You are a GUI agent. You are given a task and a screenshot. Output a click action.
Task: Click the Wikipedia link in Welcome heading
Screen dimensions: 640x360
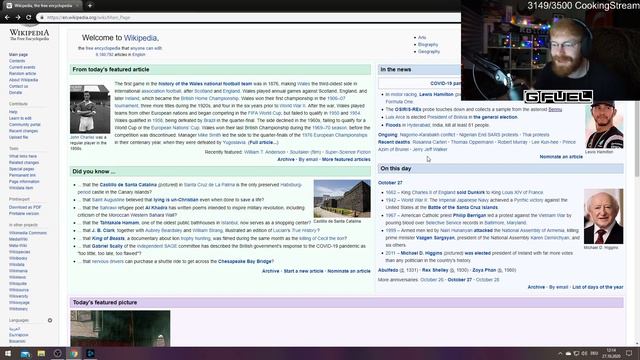(x=140, y=38)
